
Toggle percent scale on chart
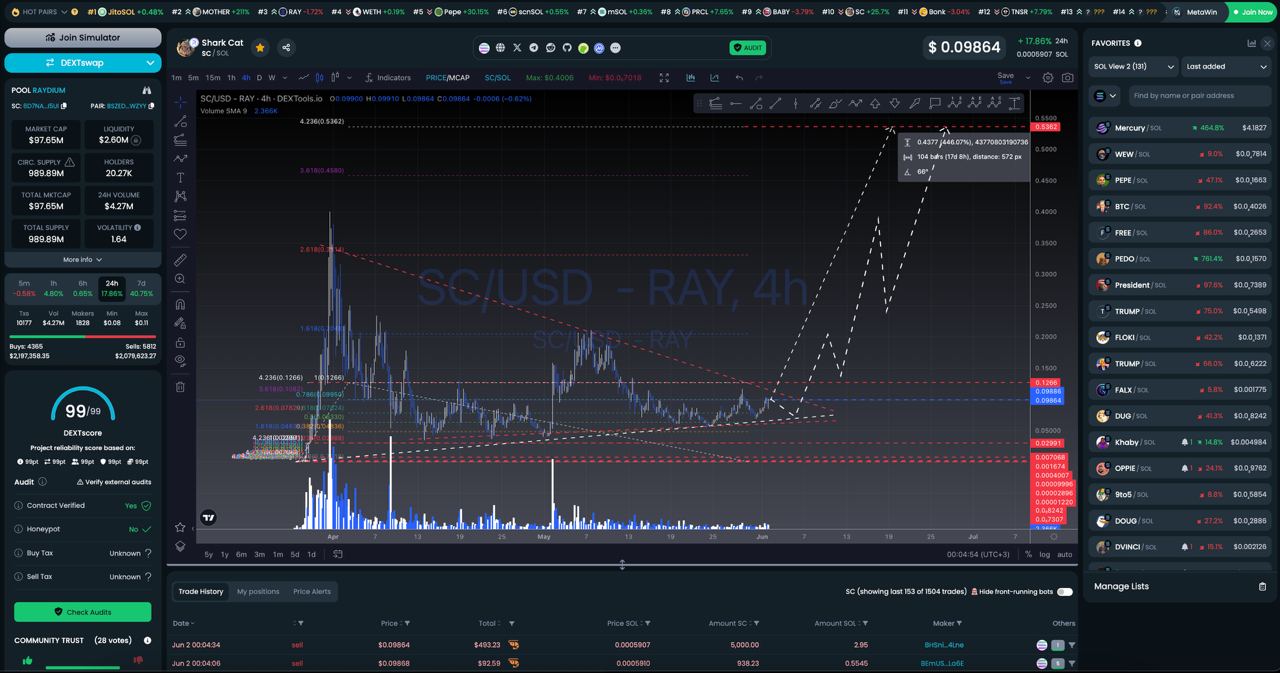click(1027, 554)
